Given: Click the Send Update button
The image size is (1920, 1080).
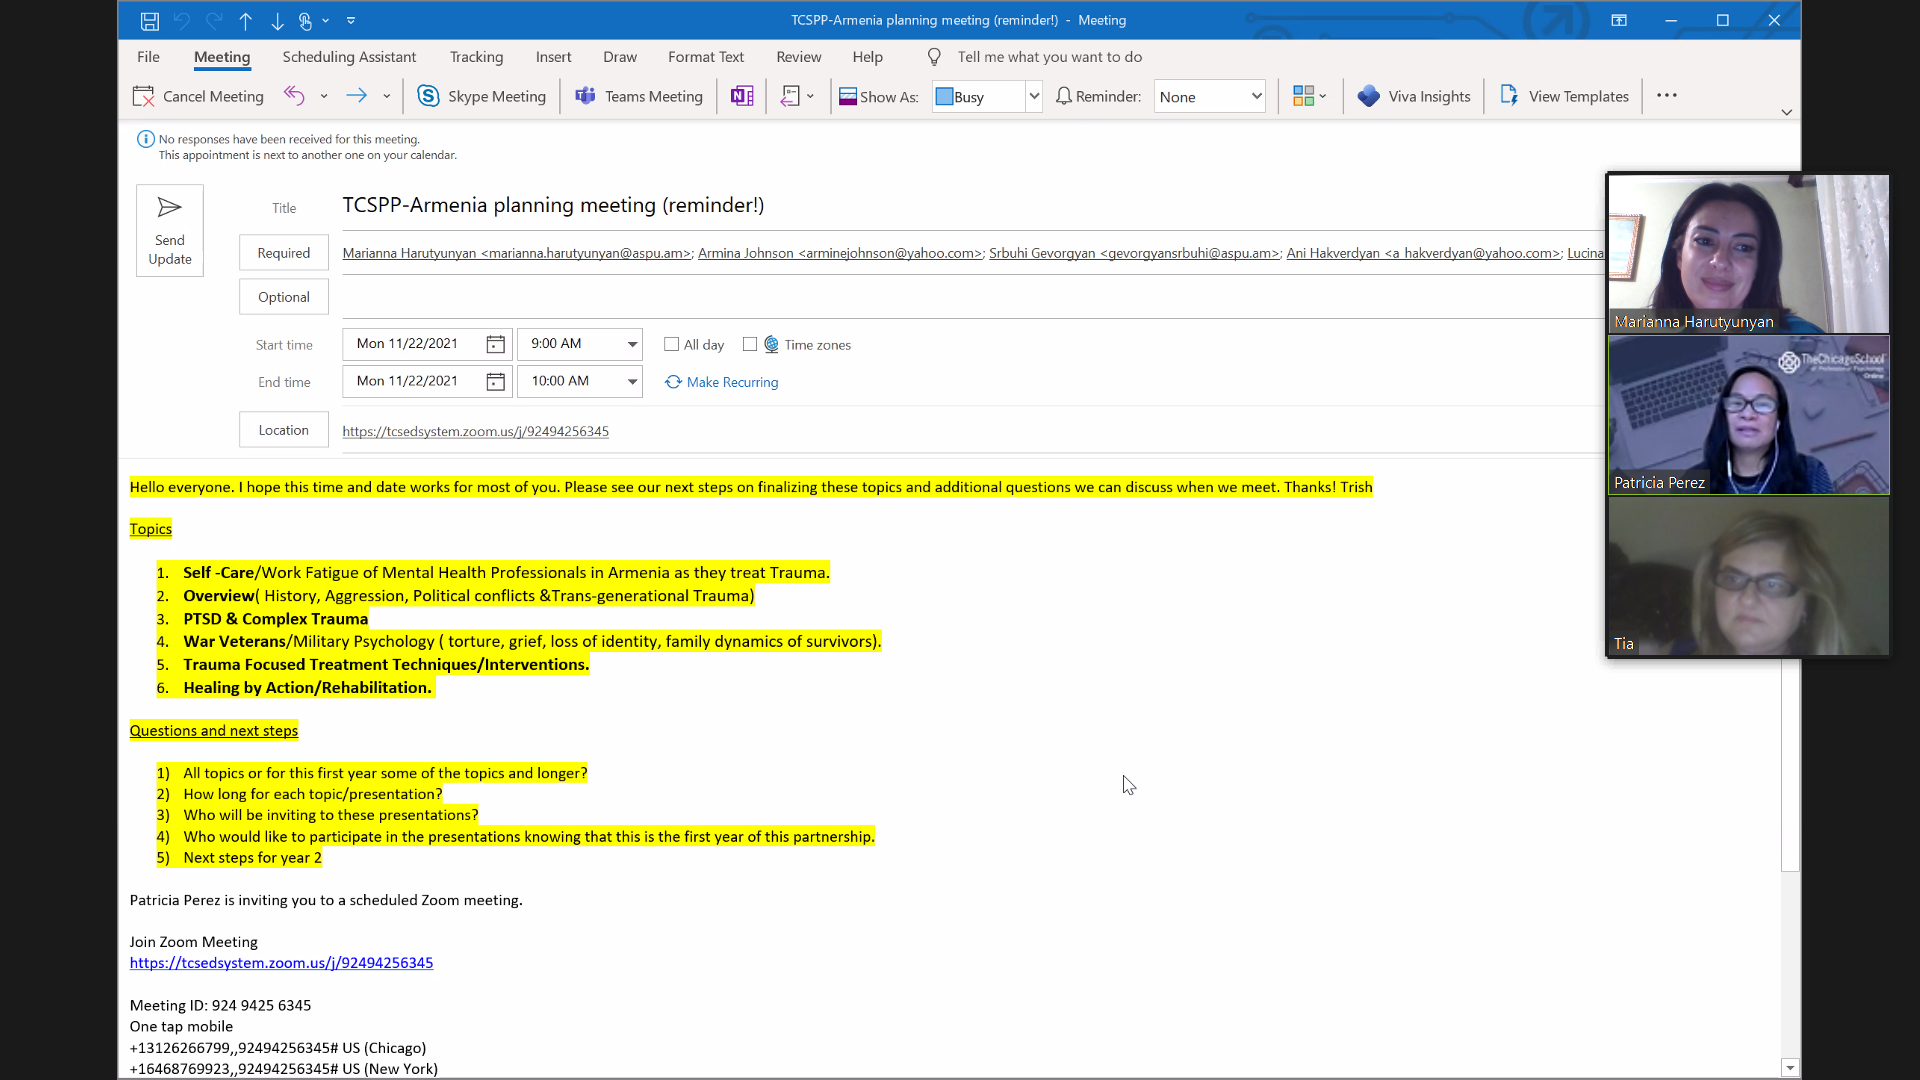Looking at the screenshot, I should [x=170, y=231].
